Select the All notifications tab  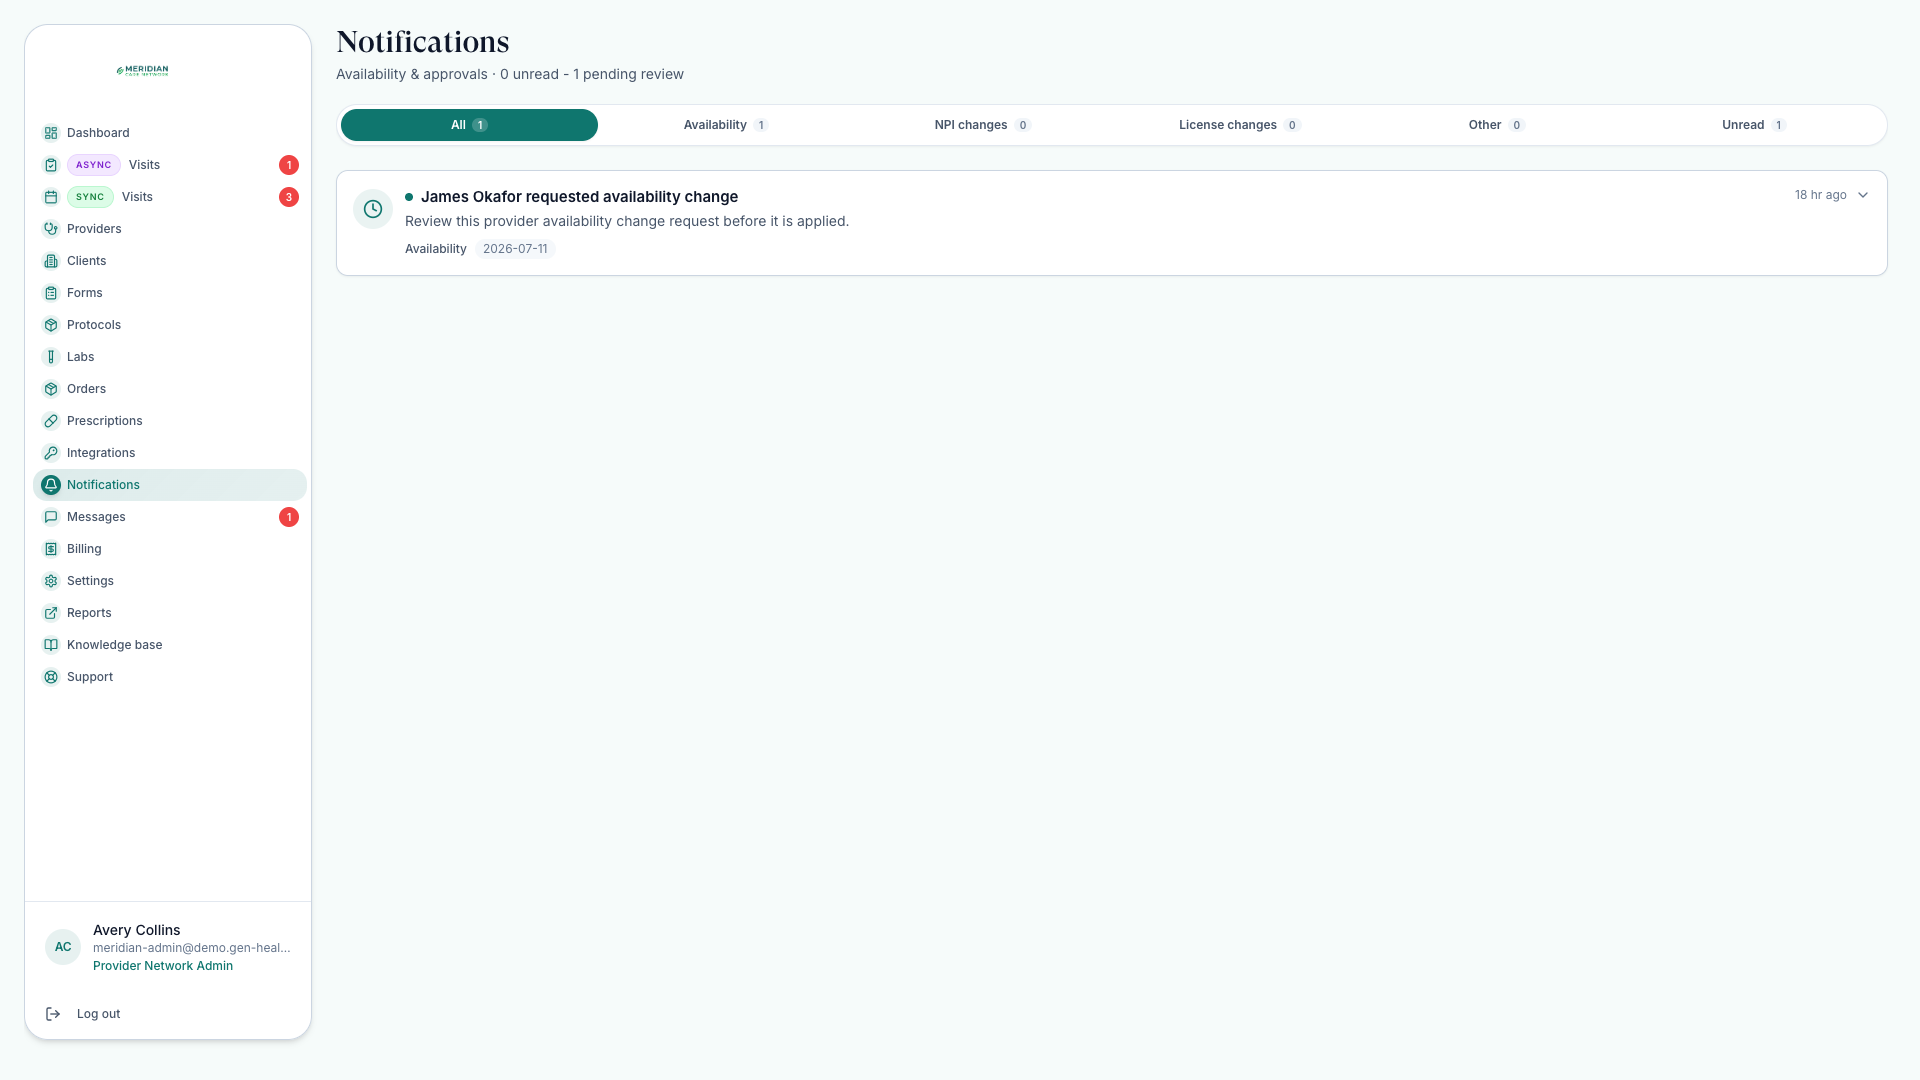point(469,125)
